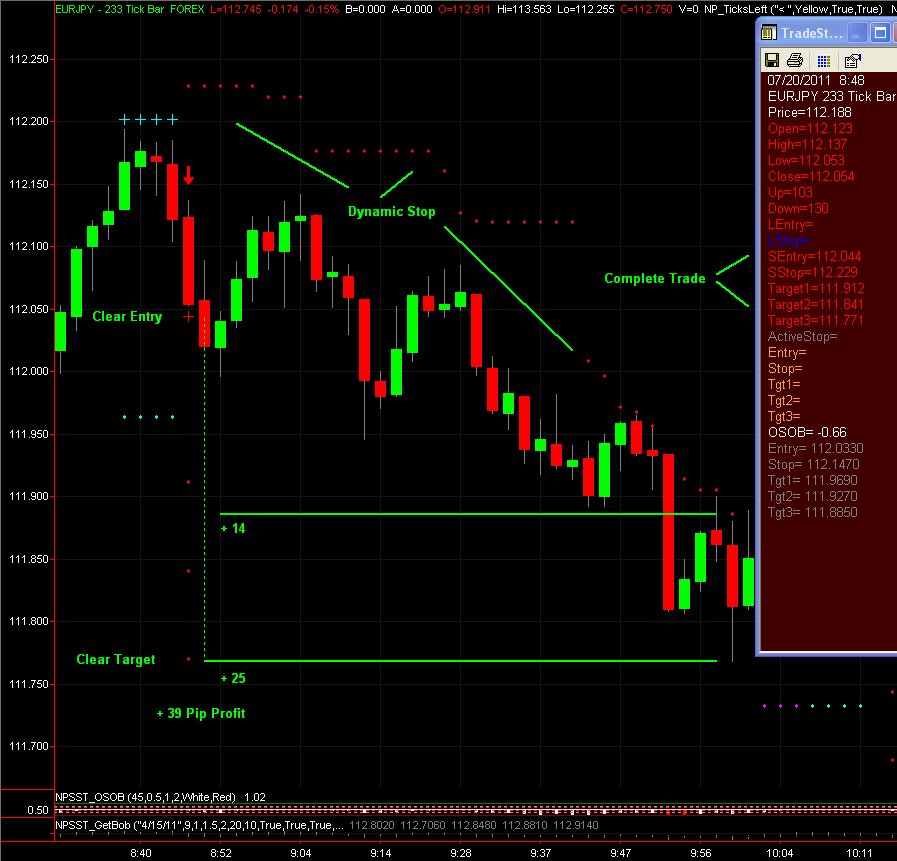Viewport: 897px width, 861px height.
Task: Click the 112.250 price axis label
Action: pyautogui.click(x=29, y=59)
